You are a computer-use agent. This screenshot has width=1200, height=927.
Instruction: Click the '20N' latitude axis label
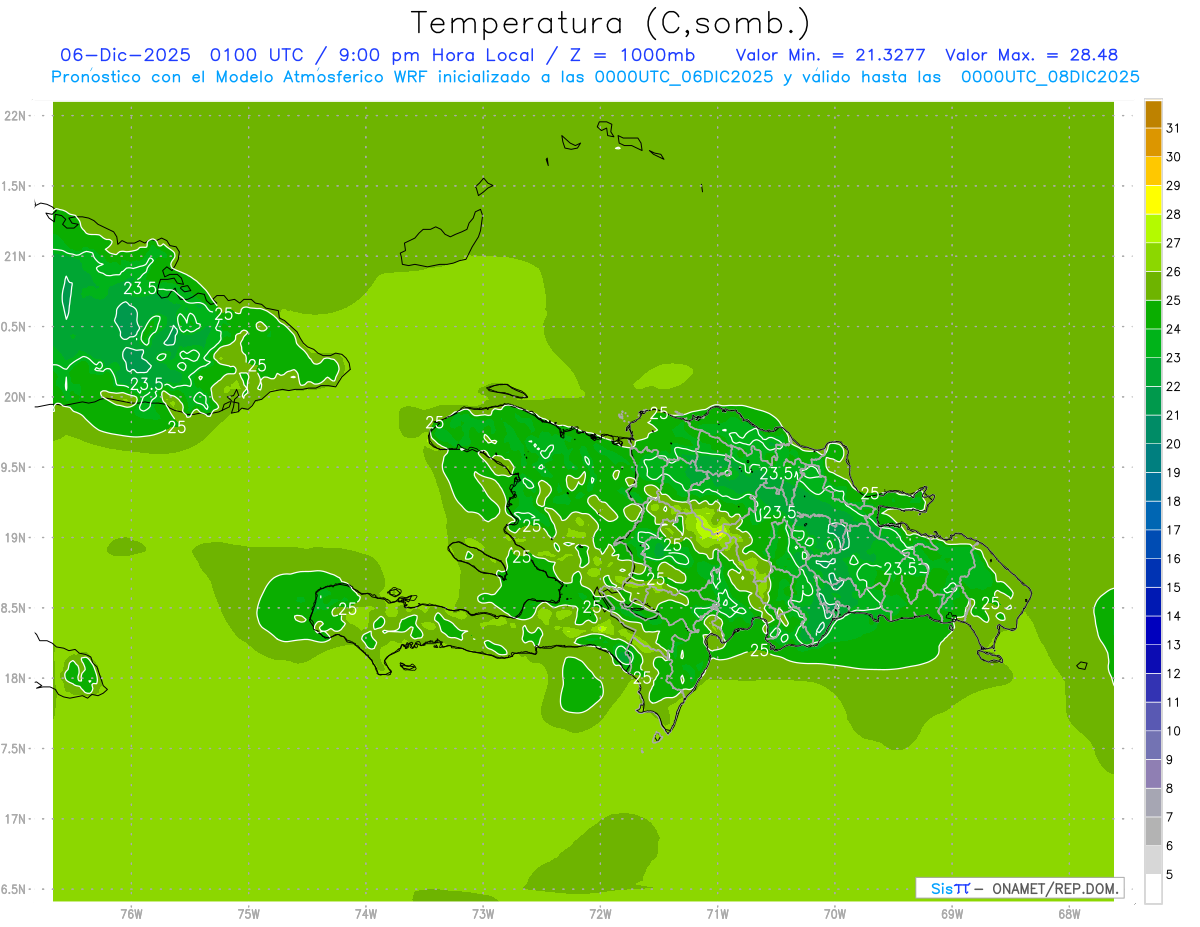tap(15, 397)
